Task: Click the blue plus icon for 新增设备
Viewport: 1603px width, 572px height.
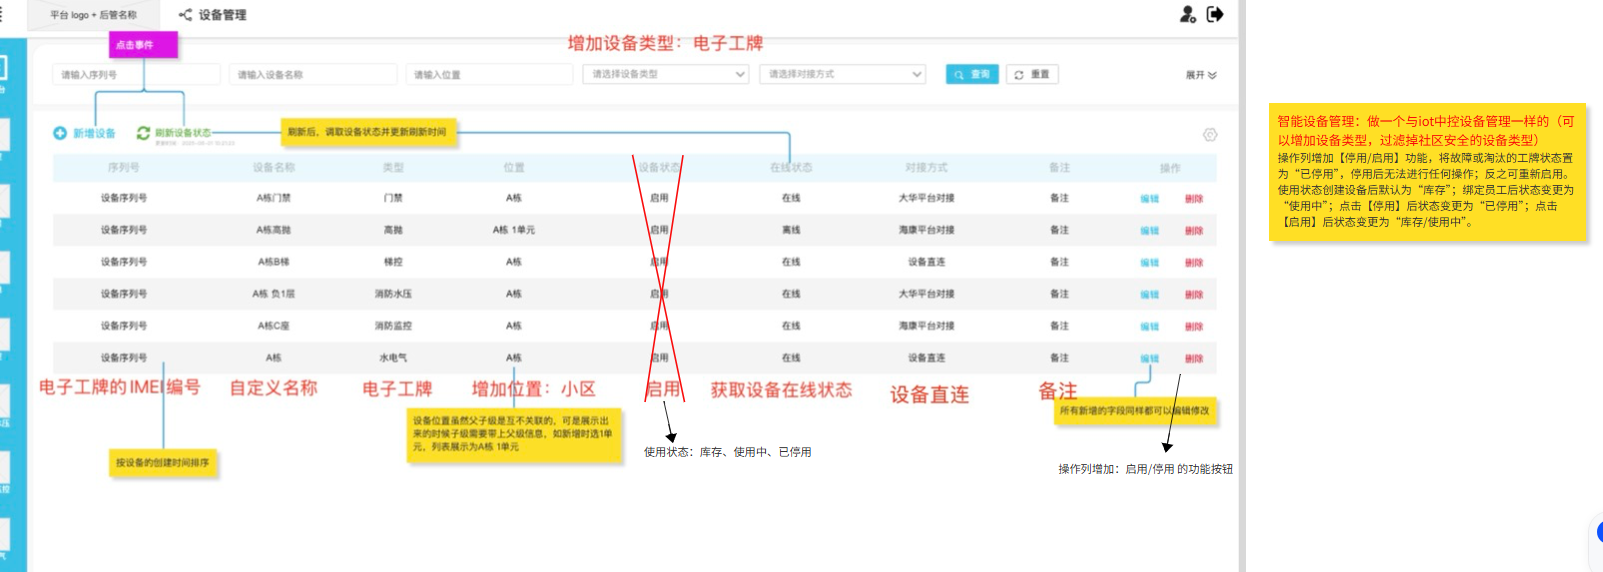Action: click(x=60, y=133)
